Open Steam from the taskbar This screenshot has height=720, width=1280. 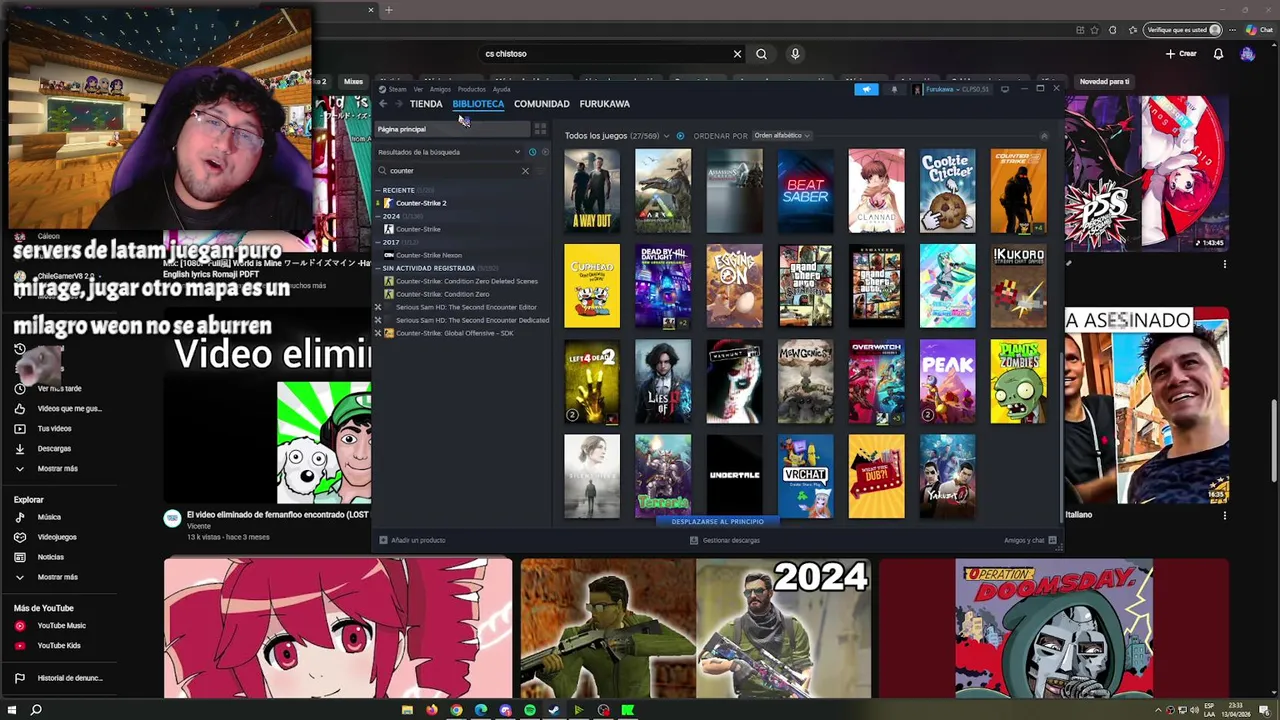(x=554, y=710)
